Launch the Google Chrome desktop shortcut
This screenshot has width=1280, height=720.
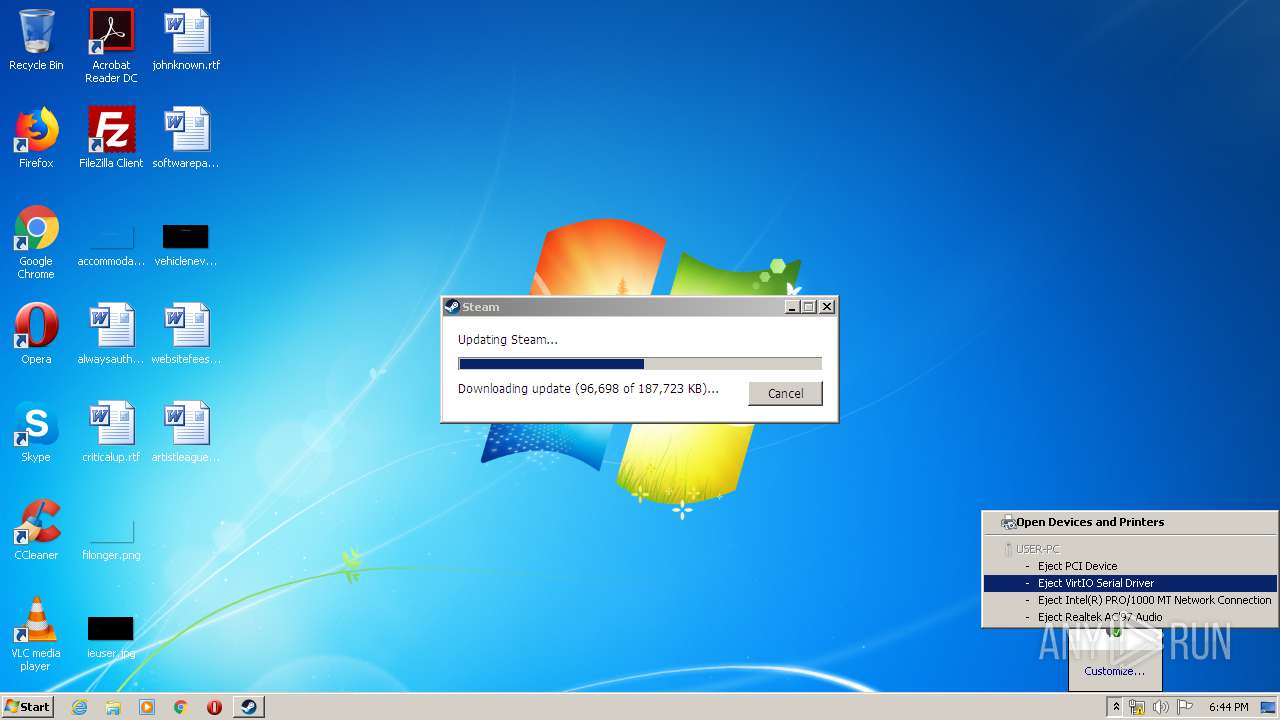click(36, 242)
